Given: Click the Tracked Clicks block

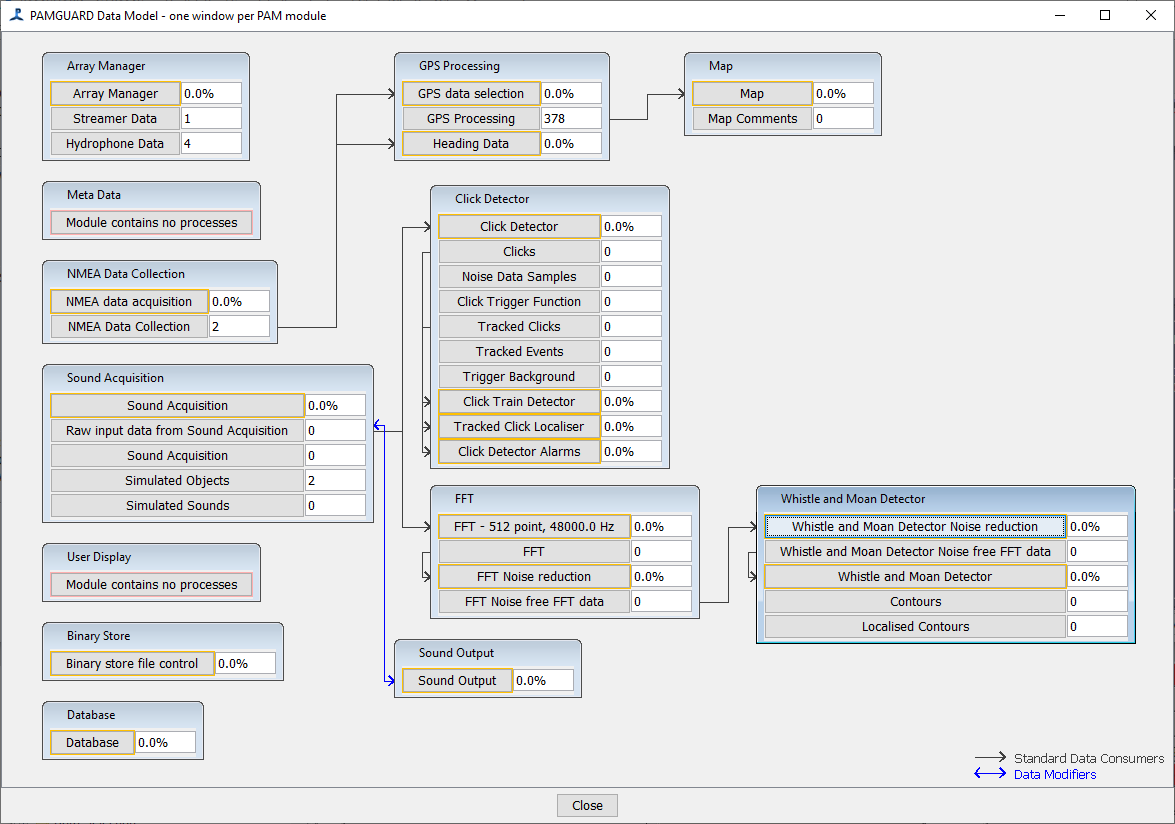Looking at the screenshot, I should 519,327.
